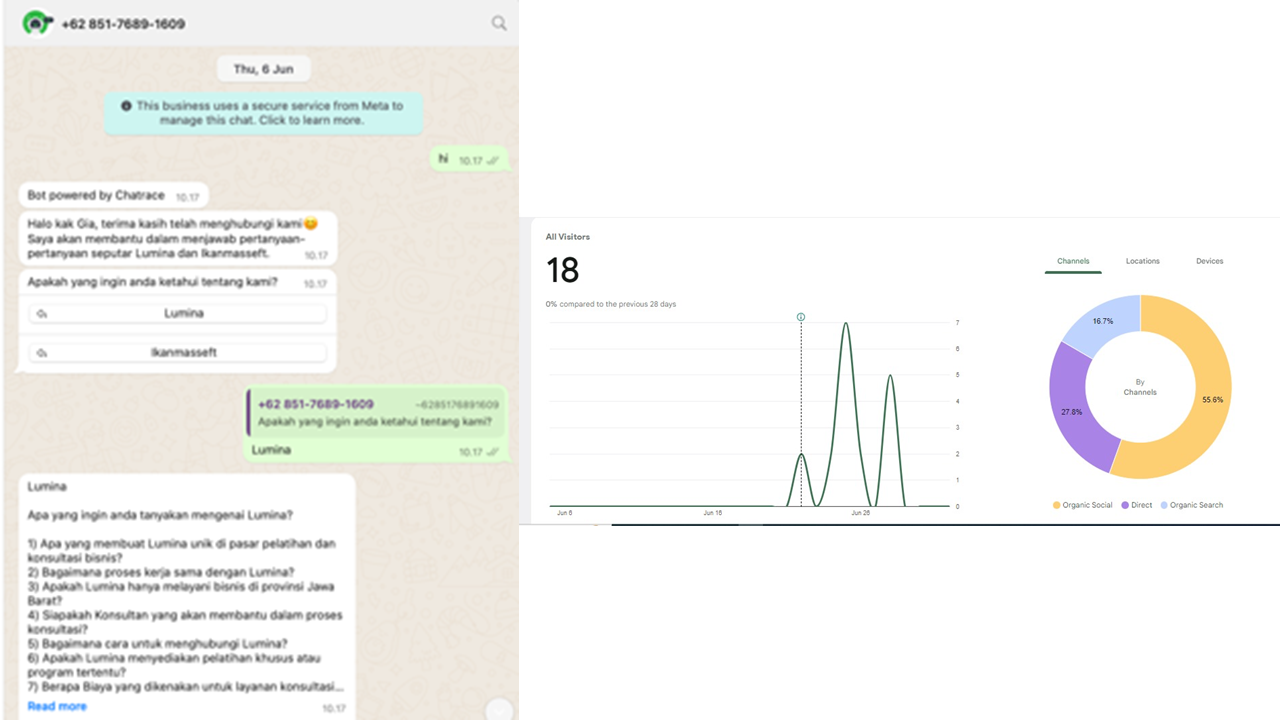Click the Organic Search legend dot

pos(1164,505)
